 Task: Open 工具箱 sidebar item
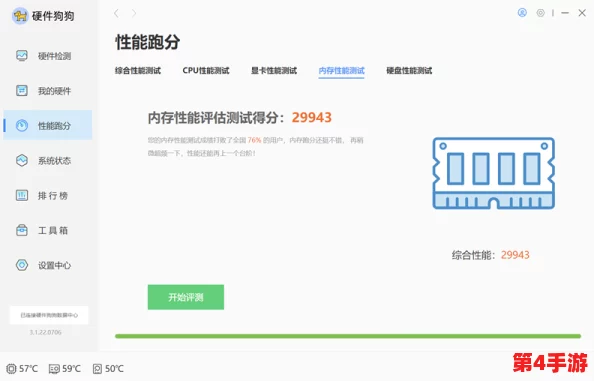coord(48,230)
